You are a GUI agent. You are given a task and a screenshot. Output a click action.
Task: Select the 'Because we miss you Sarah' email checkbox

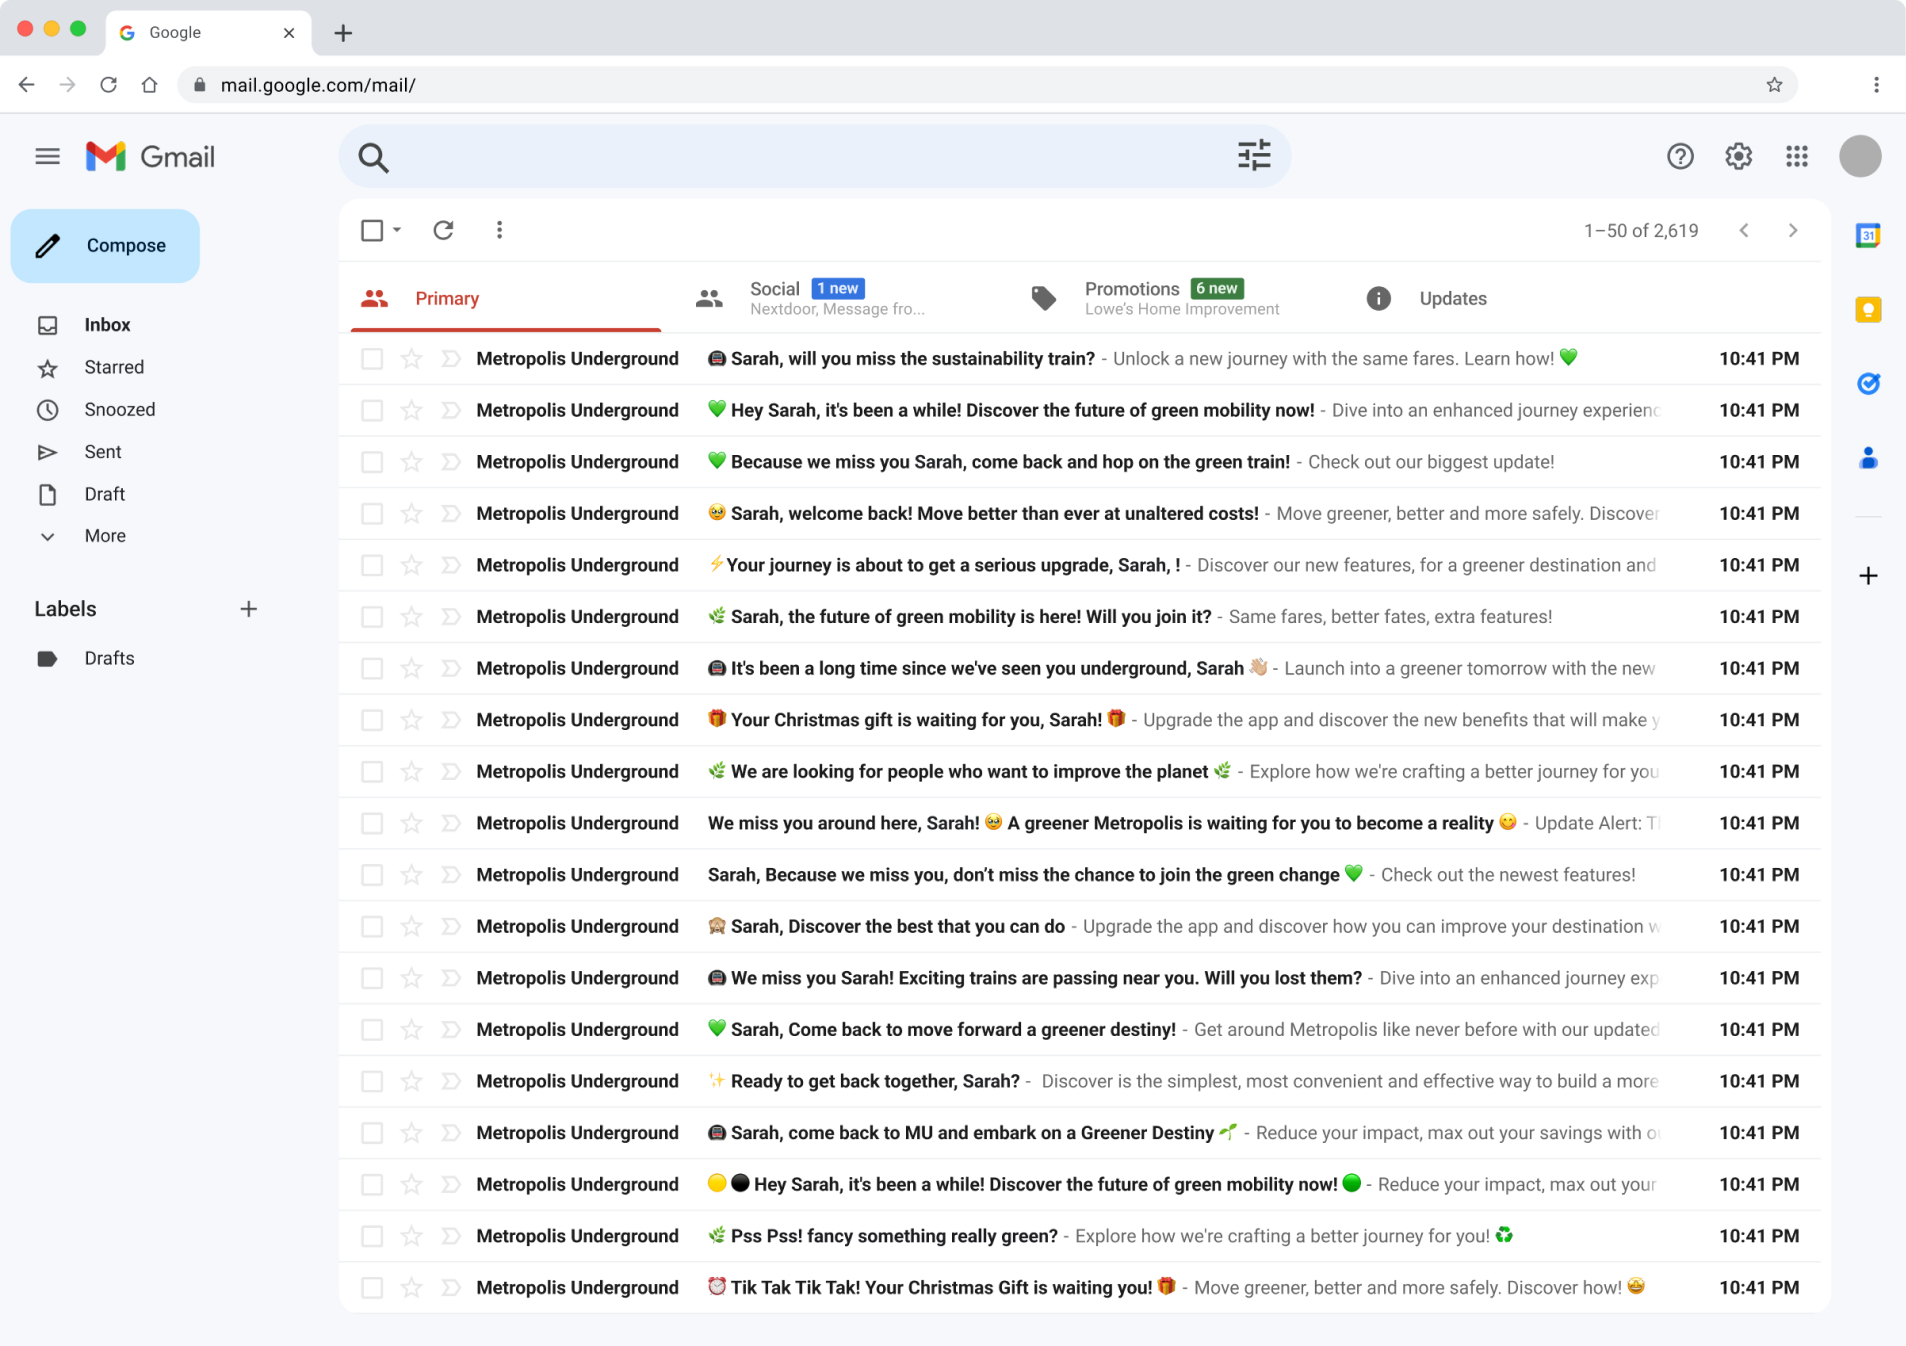(372, 462)
